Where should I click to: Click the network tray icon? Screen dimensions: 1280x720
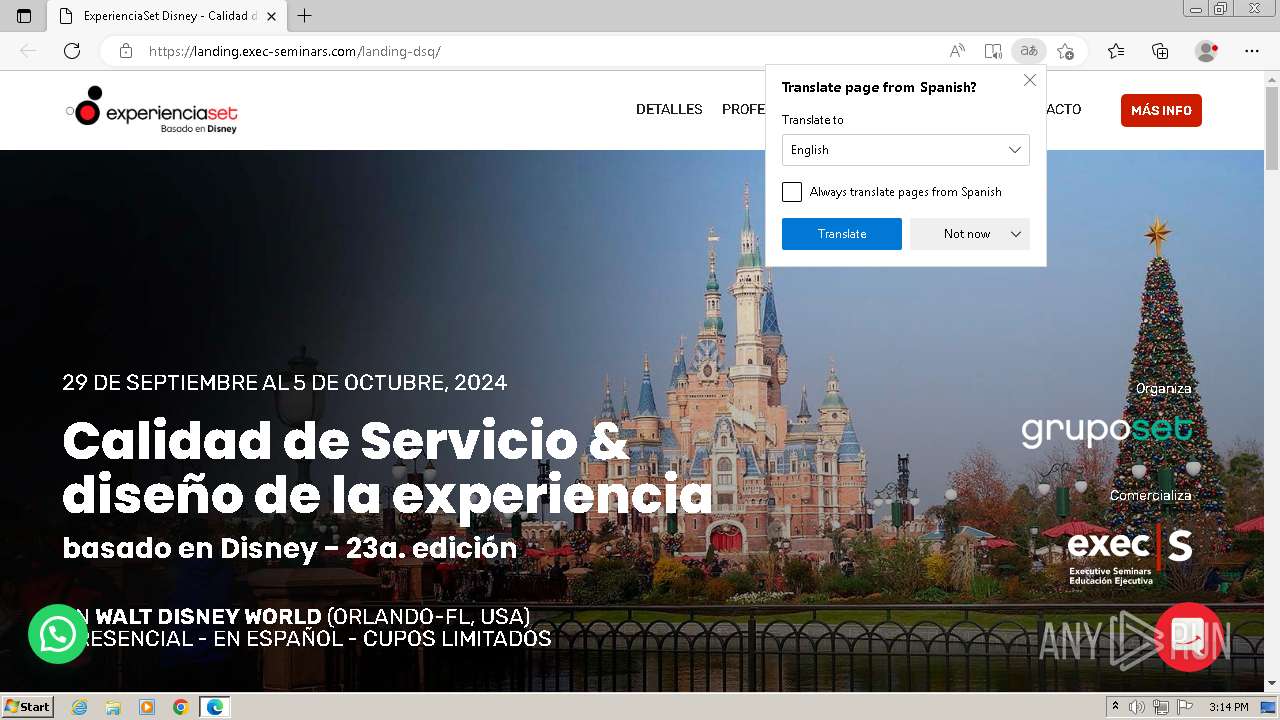tap(1159, 707)
